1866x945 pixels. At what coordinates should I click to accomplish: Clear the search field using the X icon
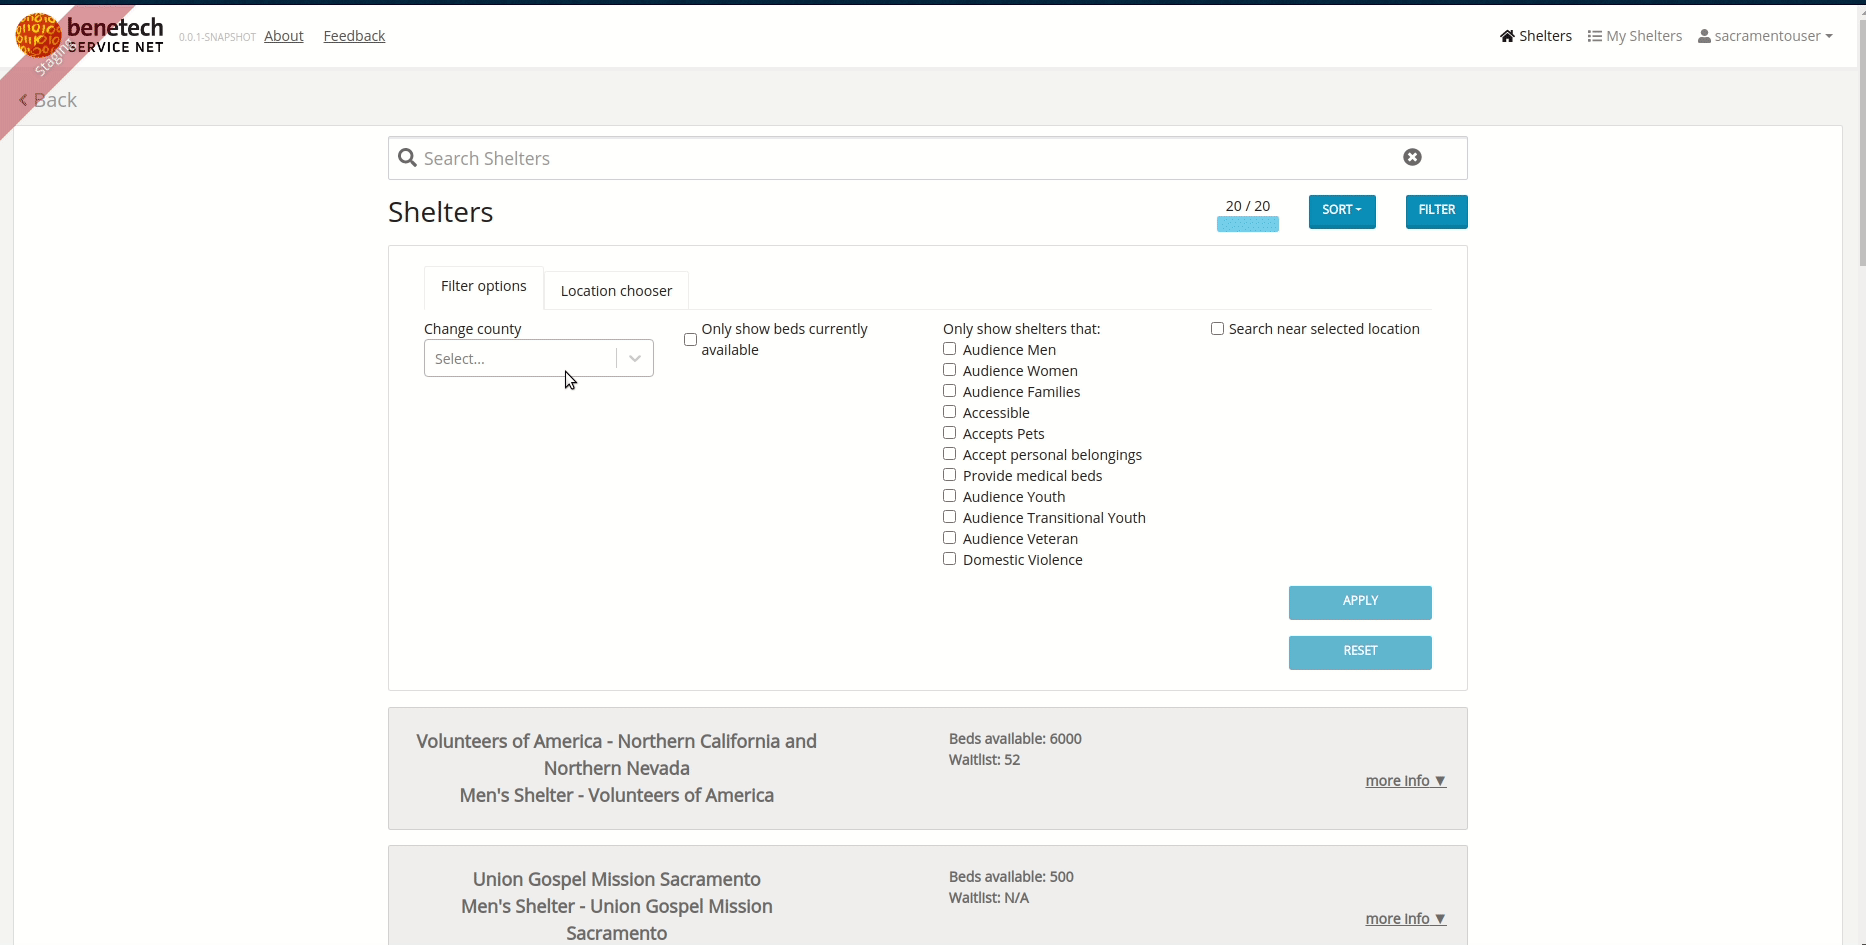(1411, 157)
